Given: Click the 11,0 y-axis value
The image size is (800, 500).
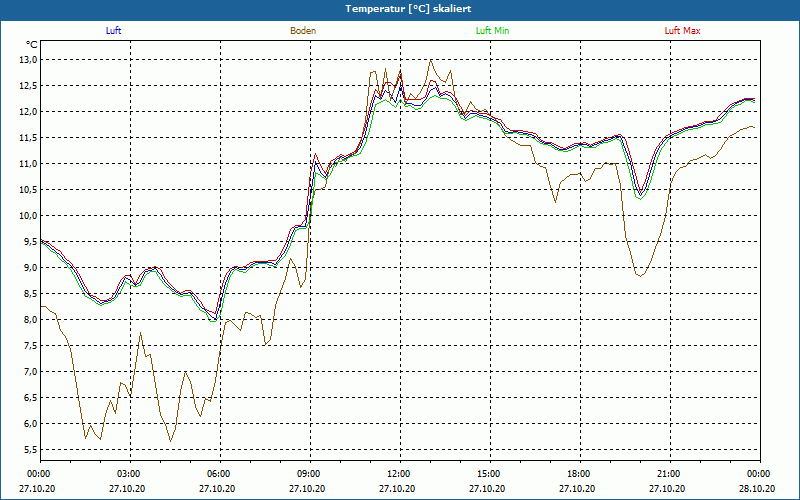Looking at the screenshot, I should click(29, 164).
